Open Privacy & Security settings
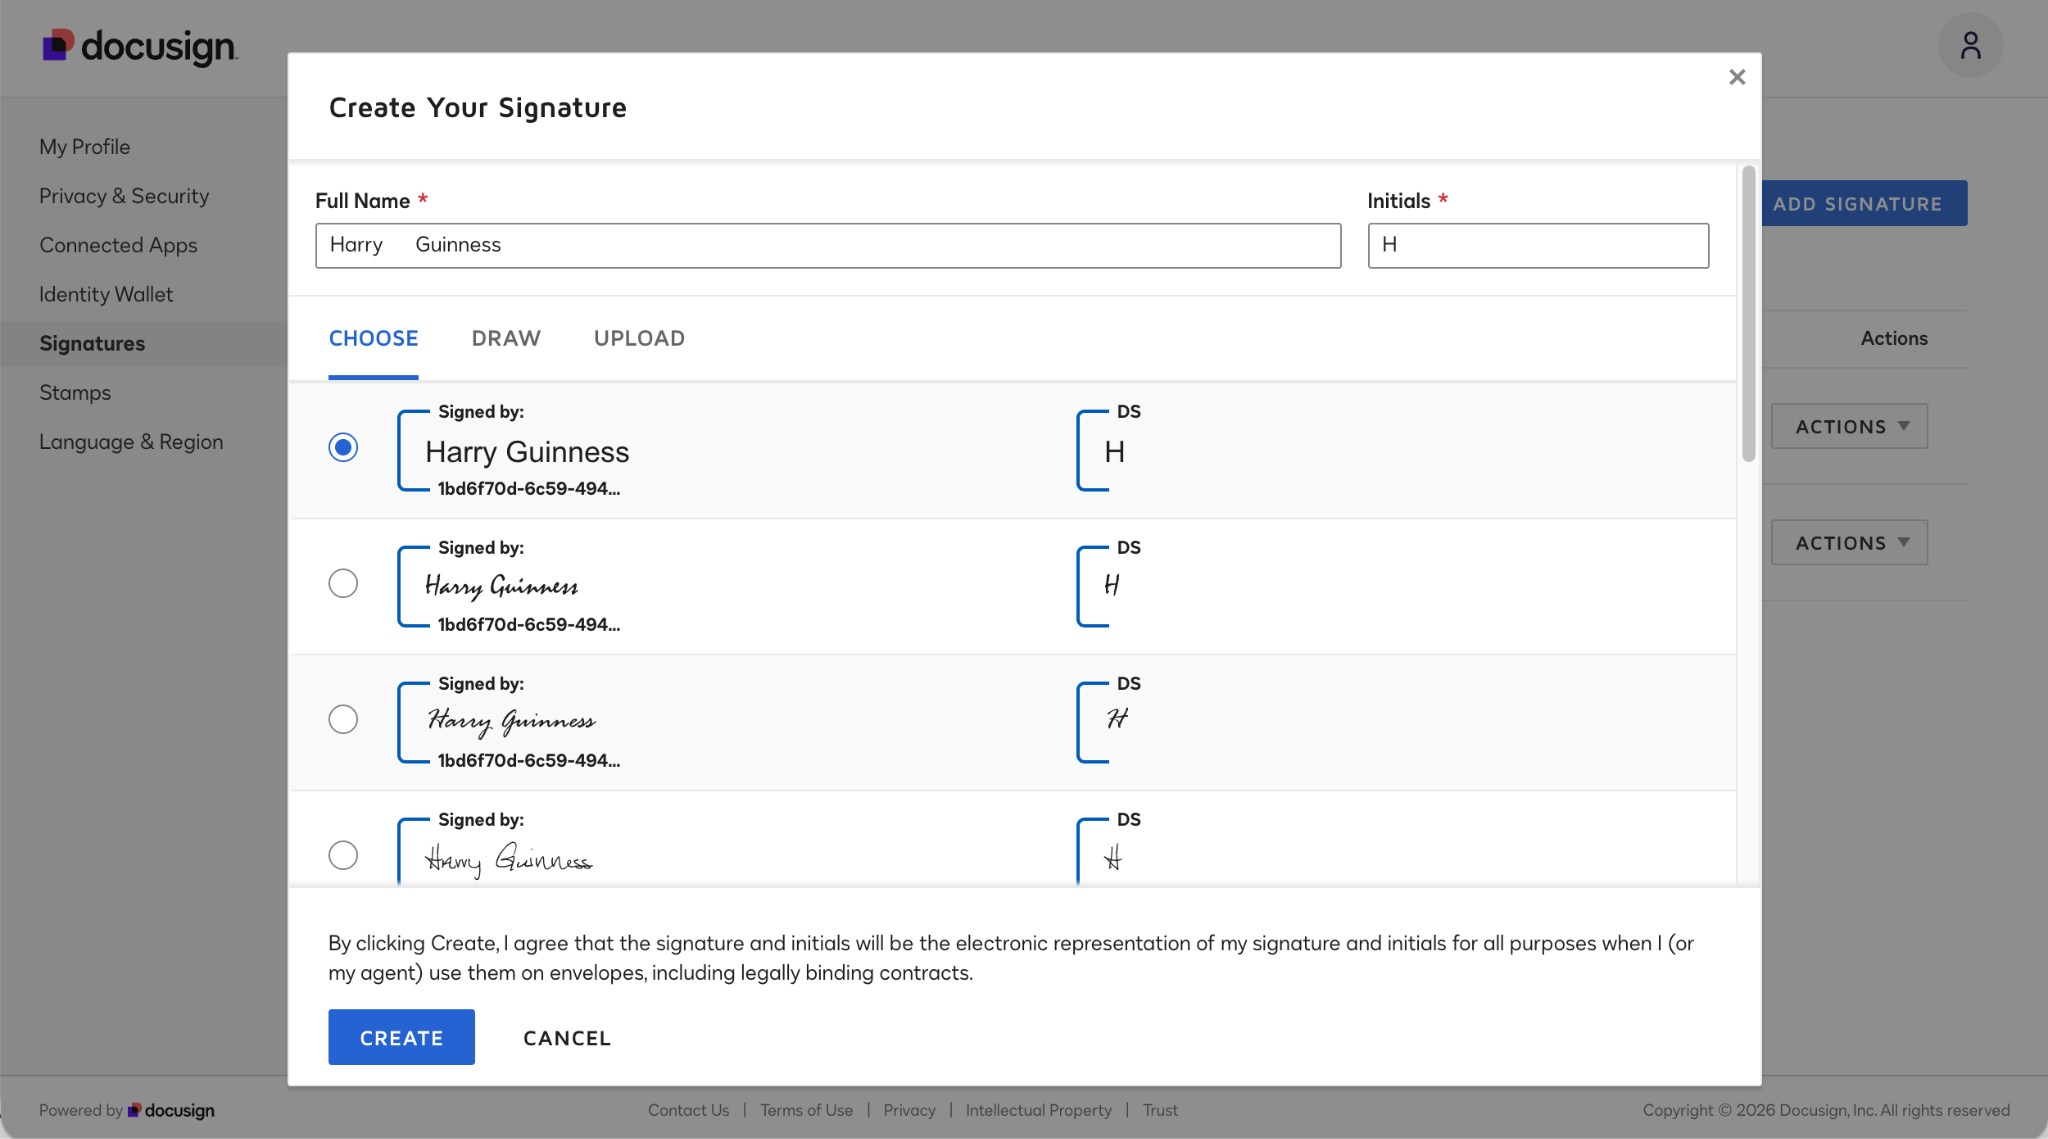The width and height of the screenshot is (2048, 1139). pos(124,196)
